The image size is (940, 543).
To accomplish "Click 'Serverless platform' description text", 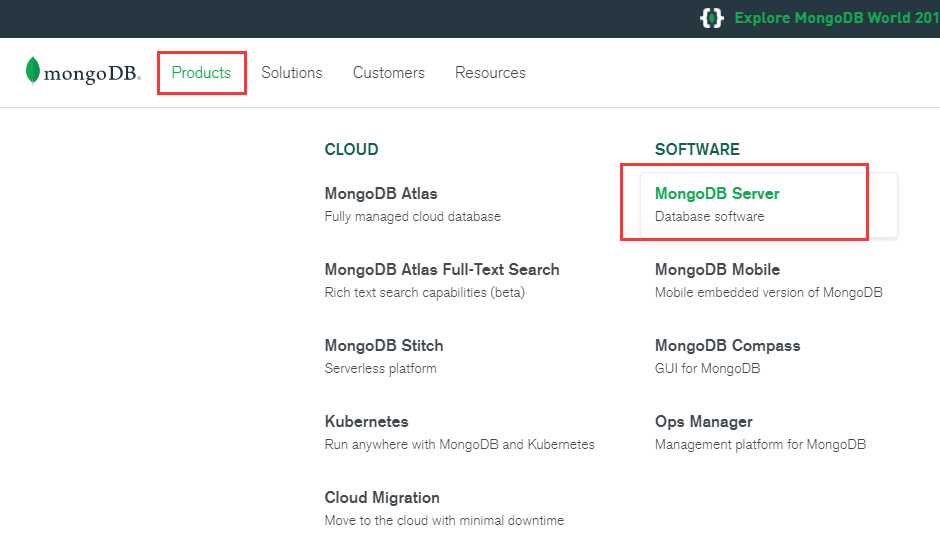I will pos(380,369).
